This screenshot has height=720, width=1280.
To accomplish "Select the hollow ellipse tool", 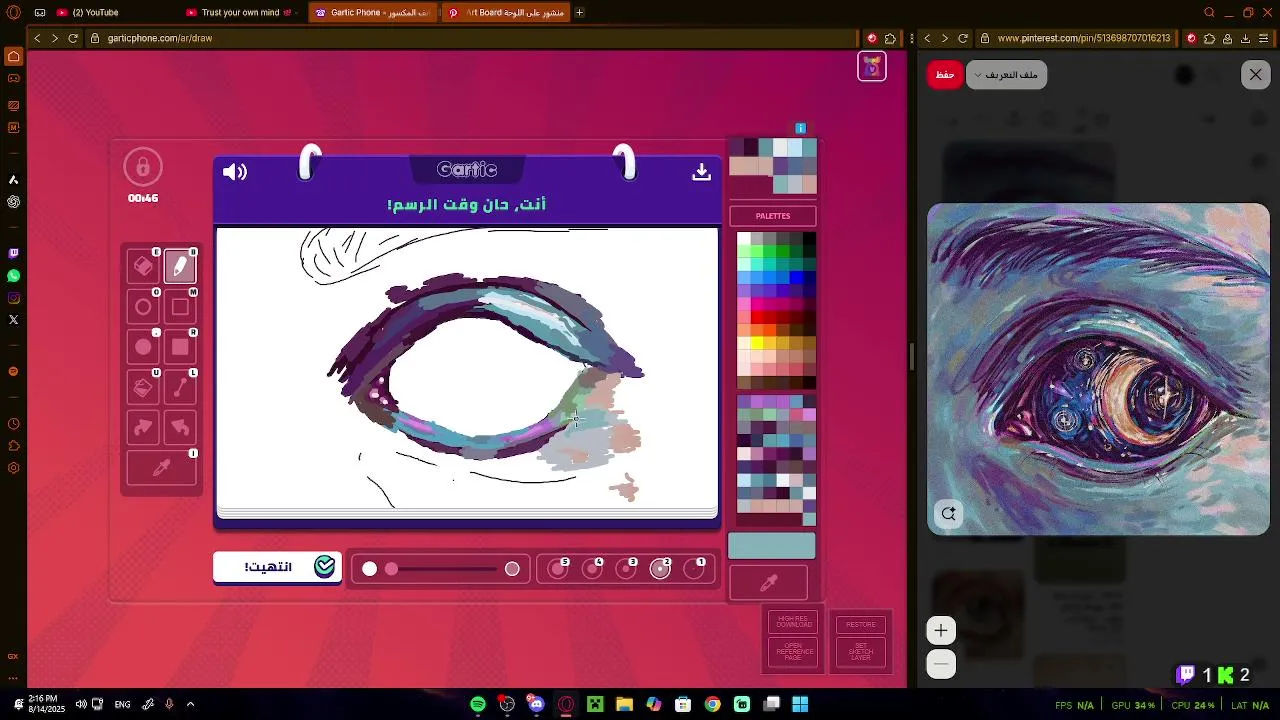I will click(143, 307).
